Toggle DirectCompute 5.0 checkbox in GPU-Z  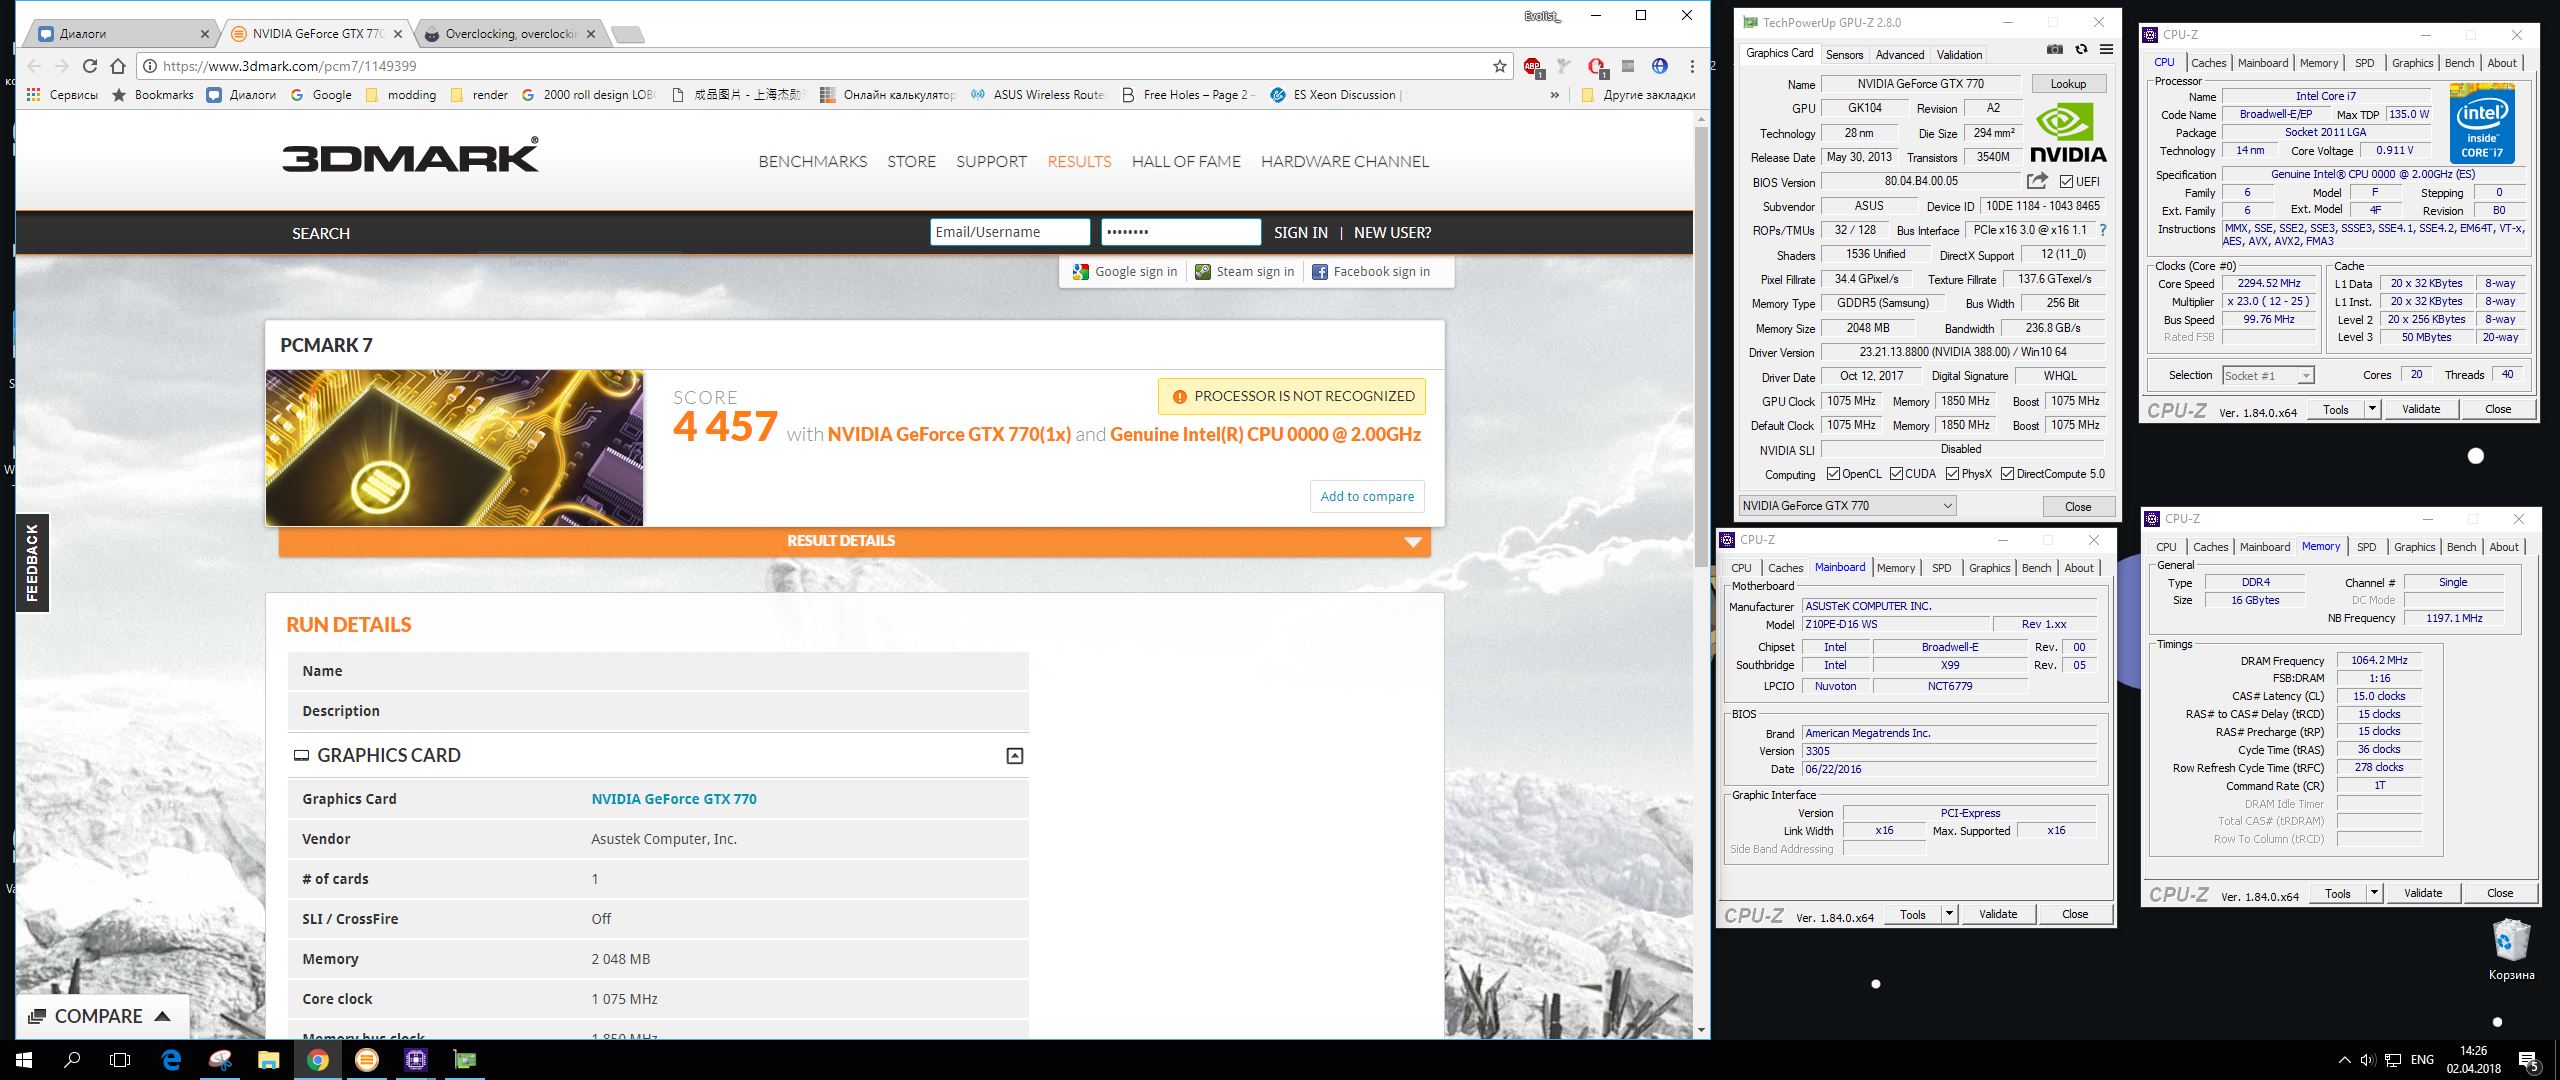pos(2007,474)
